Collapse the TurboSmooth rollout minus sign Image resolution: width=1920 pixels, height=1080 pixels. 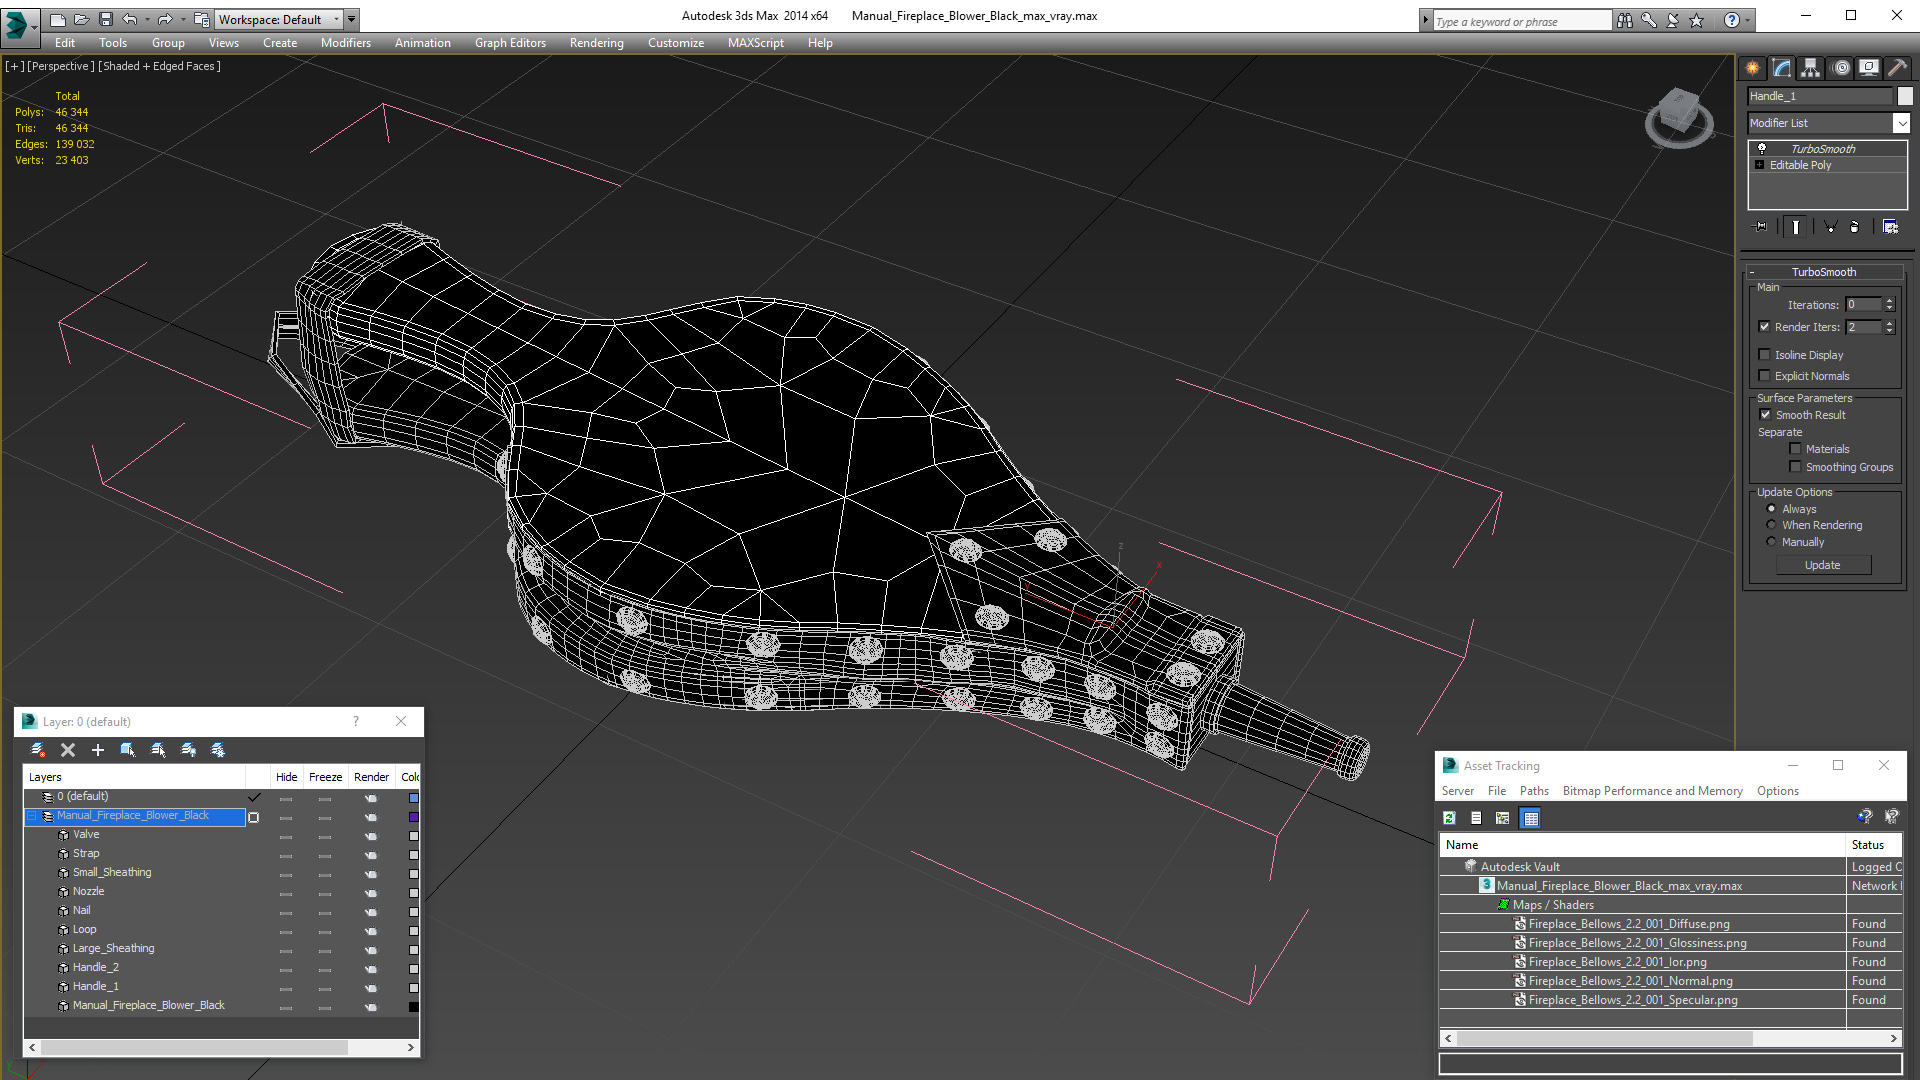coord(1752,272)
